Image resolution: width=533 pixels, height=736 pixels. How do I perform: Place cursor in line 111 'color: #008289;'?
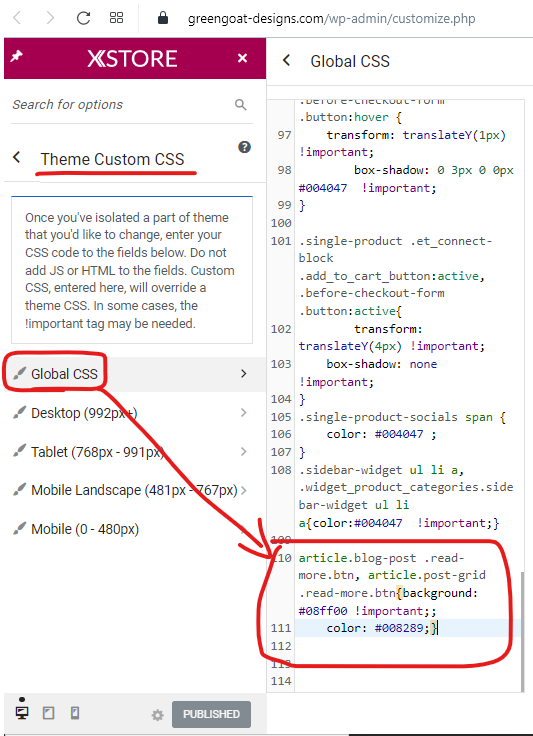pos(381,628)
